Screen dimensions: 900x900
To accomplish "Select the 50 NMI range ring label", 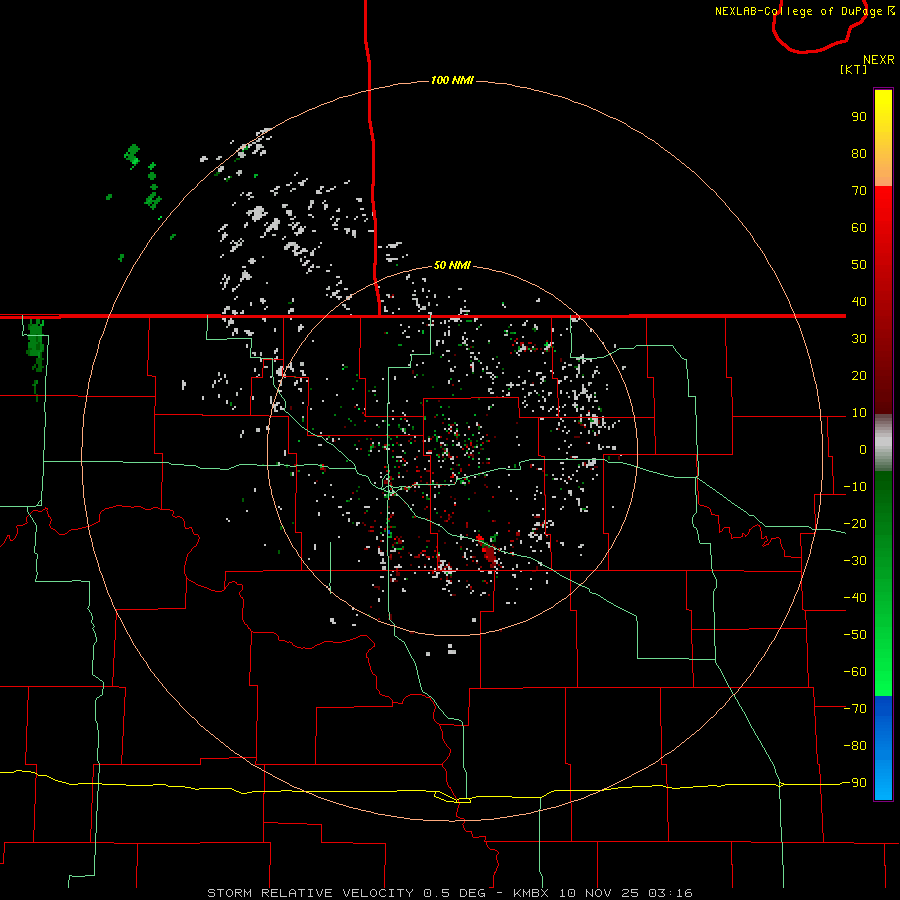I will pyautogui.click(x=452, y=265).
